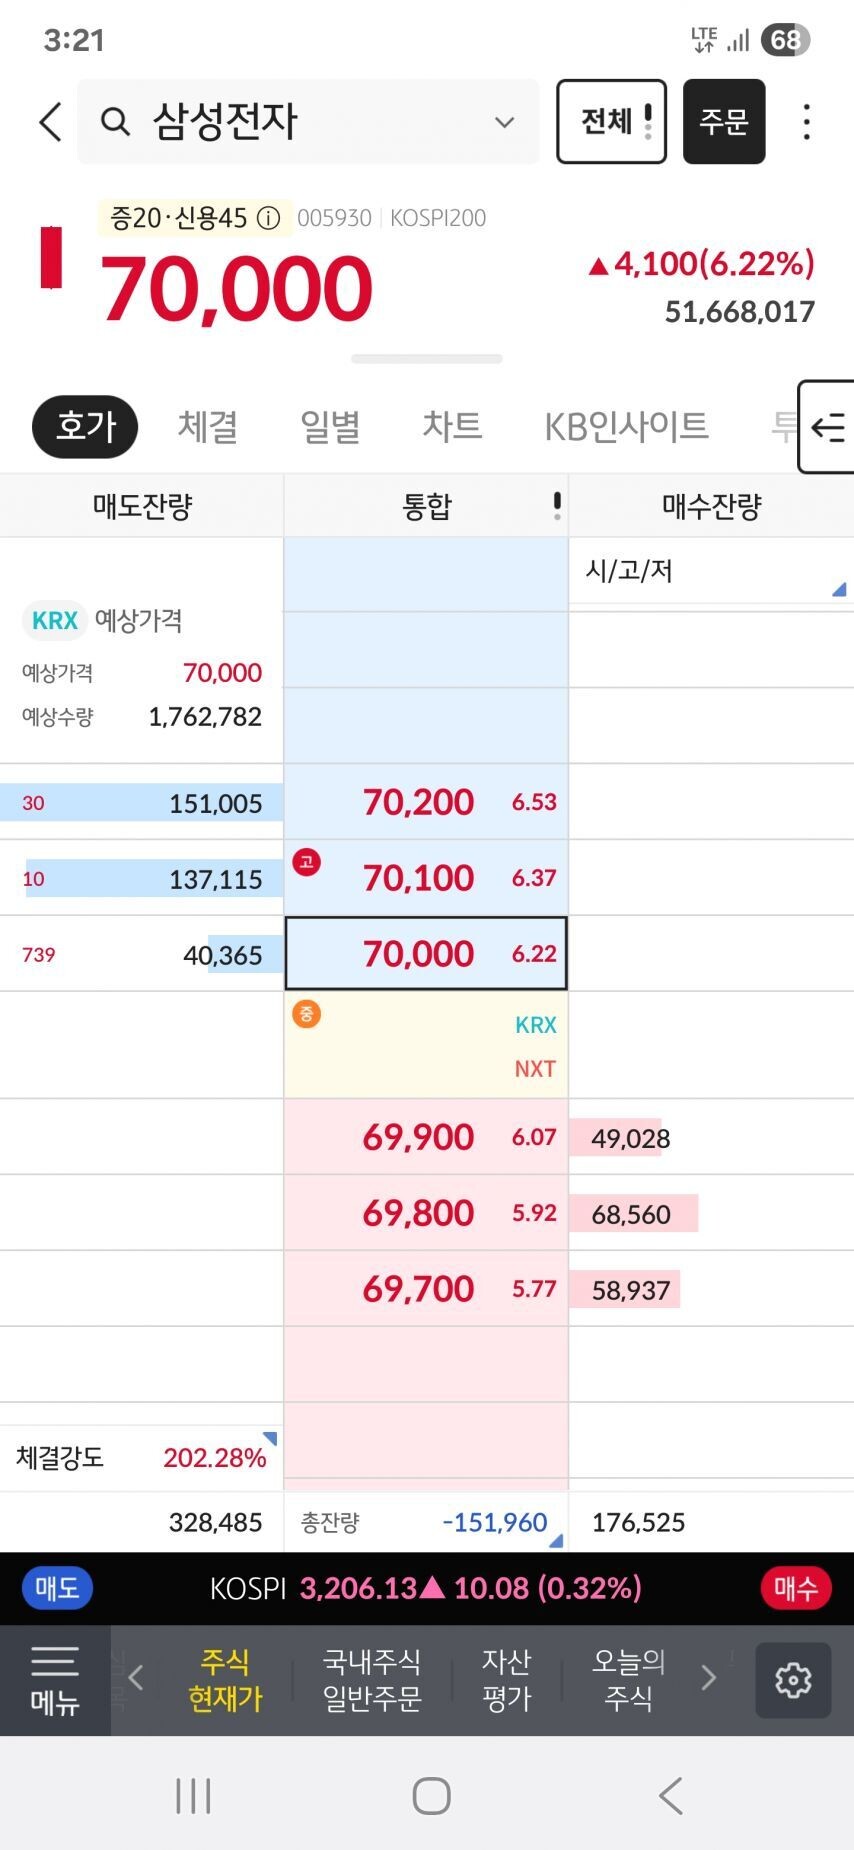Toggle the 전체 exchange filter button
This screenshot has height=1850, width=854.
(611, 122)
